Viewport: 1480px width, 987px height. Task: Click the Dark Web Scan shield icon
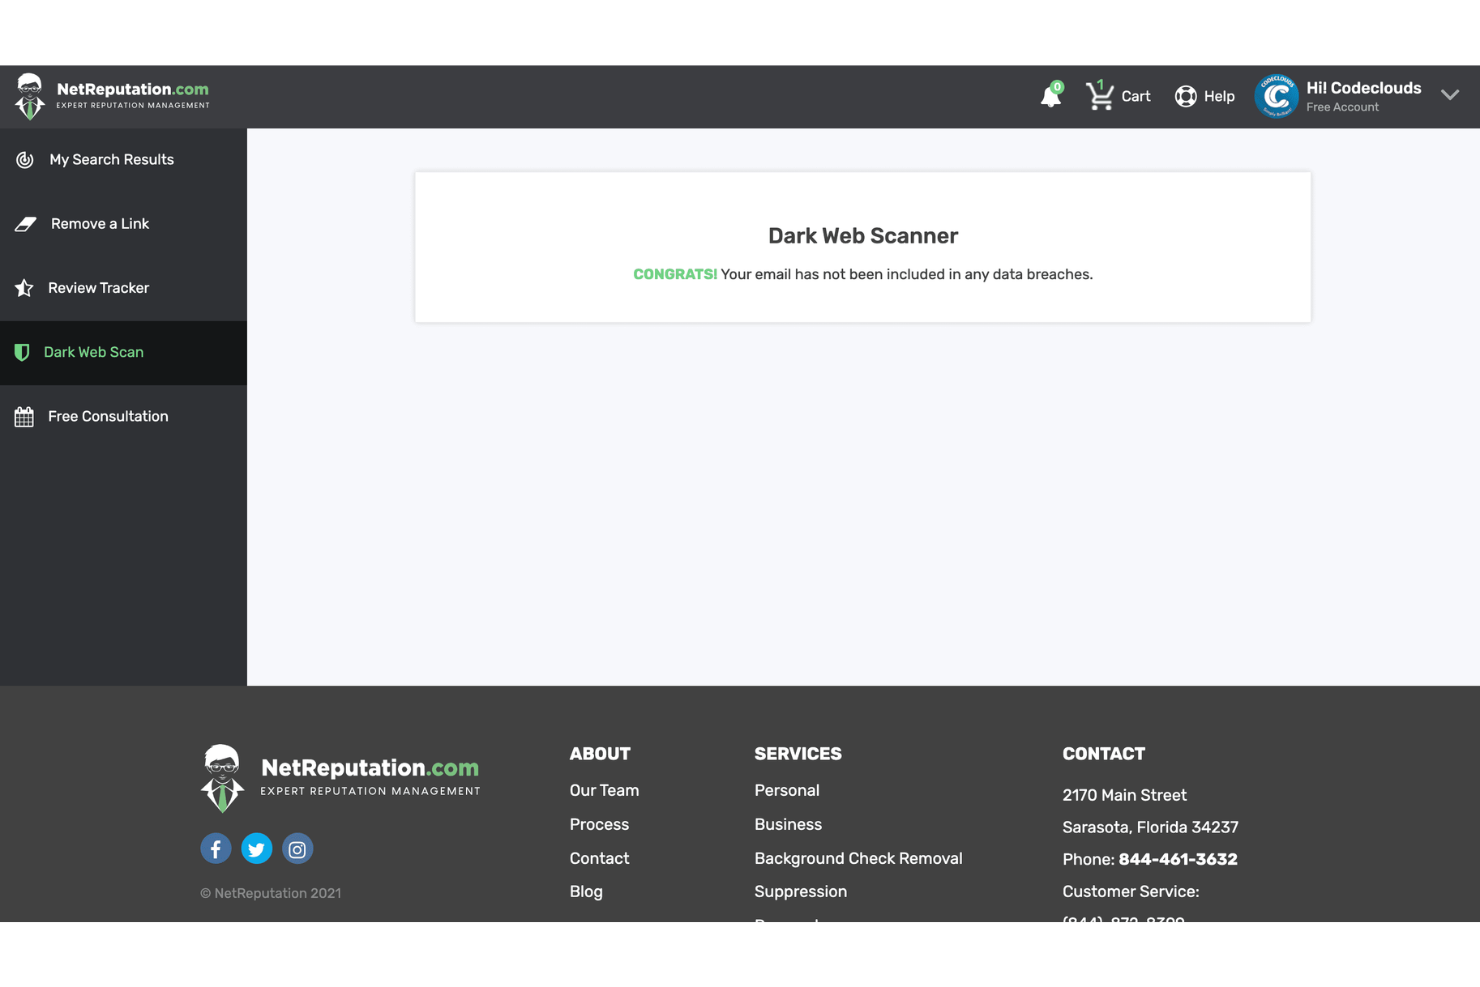[21, 352]
